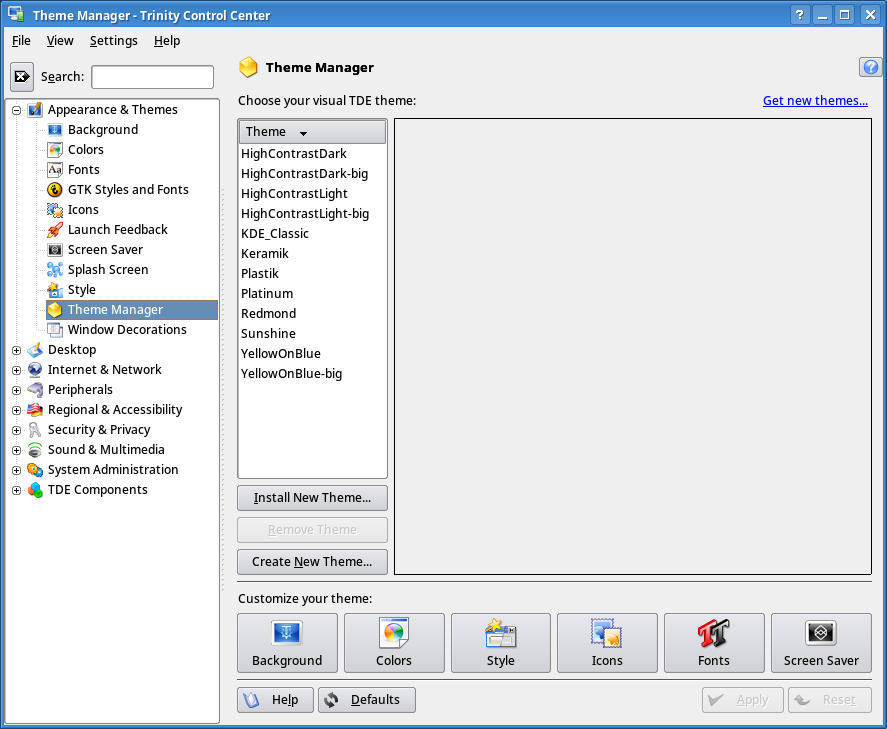Click the Help button at bottom

tap(275, 700)
